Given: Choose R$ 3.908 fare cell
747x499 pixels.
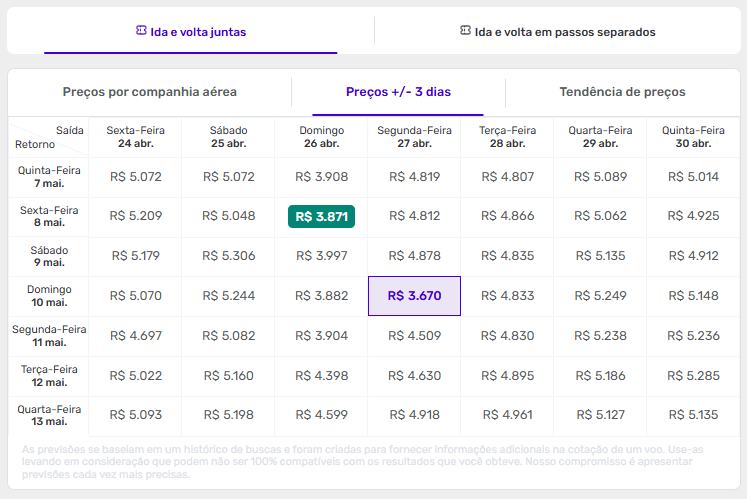Looking at the screenshot, I should 322,177.
